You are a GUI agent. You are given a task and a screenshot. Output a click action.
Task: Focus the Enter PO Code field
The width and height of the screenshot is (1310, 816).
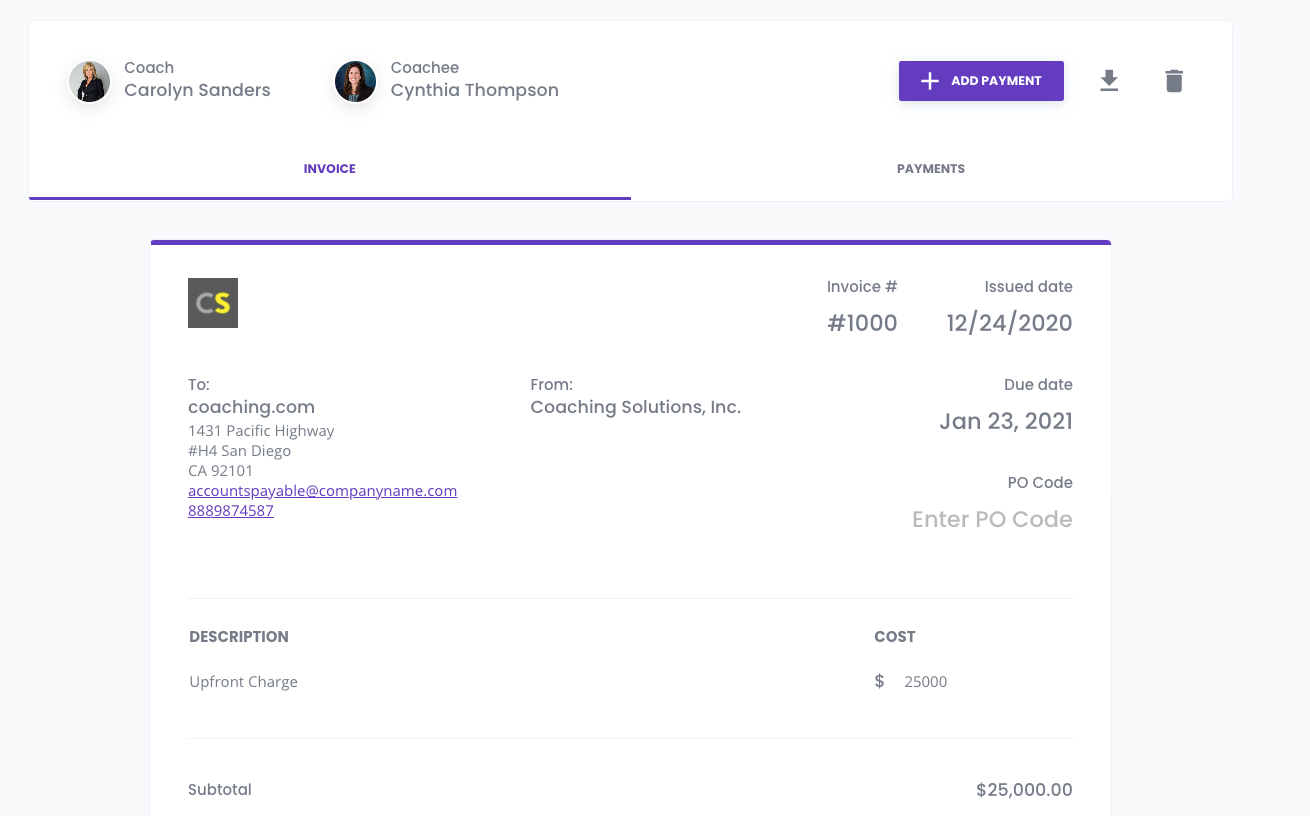992,519
